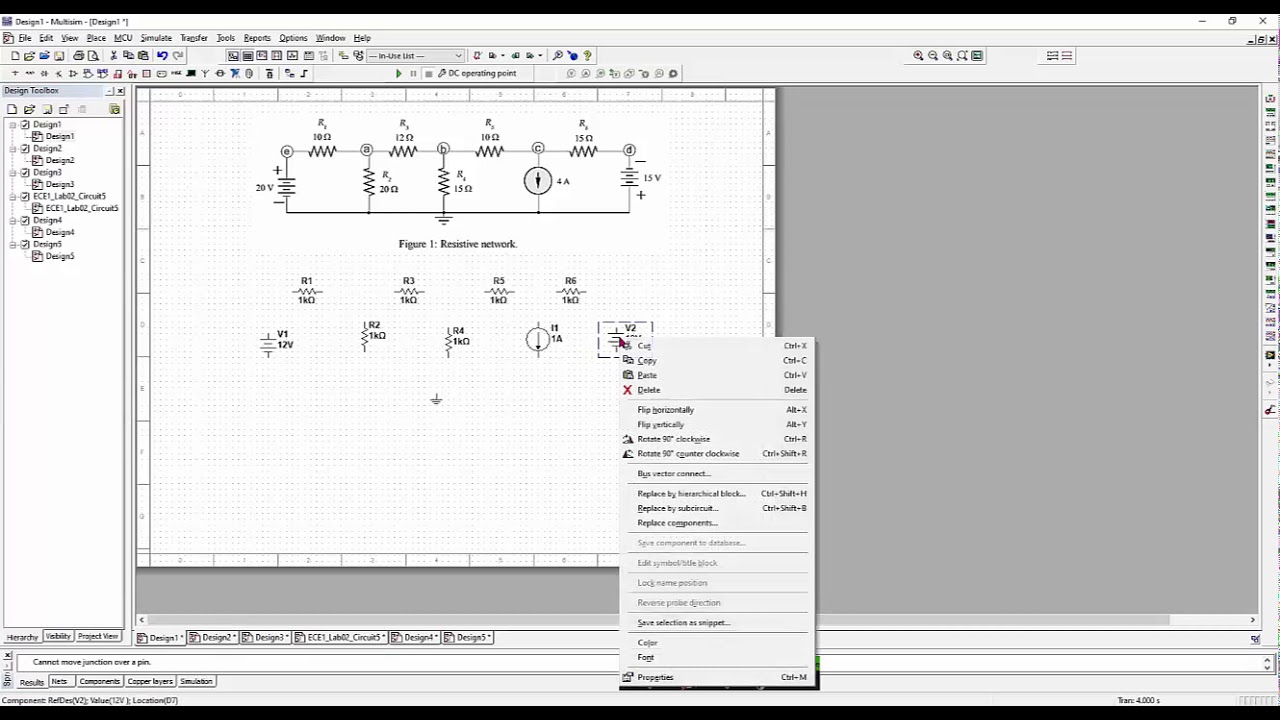Collapse the Design5 tree node
Viewport: 1280px width, 720px height.
click(14, 244)
